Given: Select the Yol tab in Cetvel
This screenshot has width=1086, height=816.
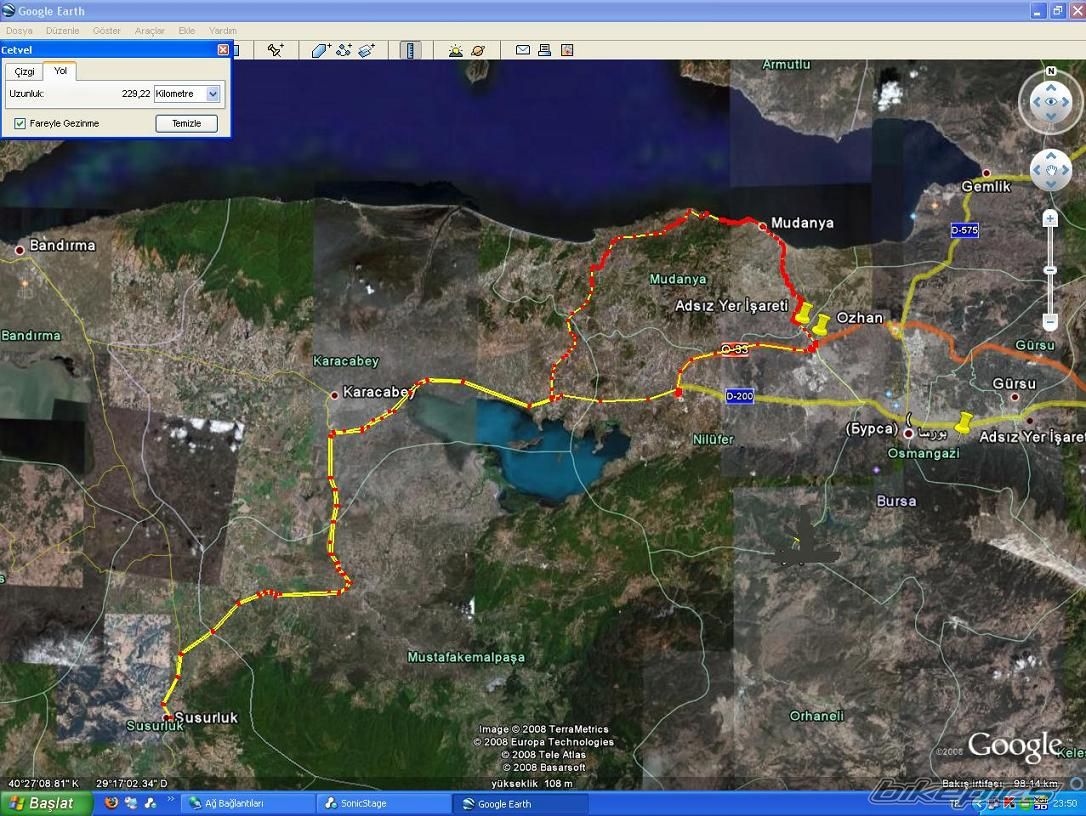Looking at the screenshot, I should click(x=60, y=71).
